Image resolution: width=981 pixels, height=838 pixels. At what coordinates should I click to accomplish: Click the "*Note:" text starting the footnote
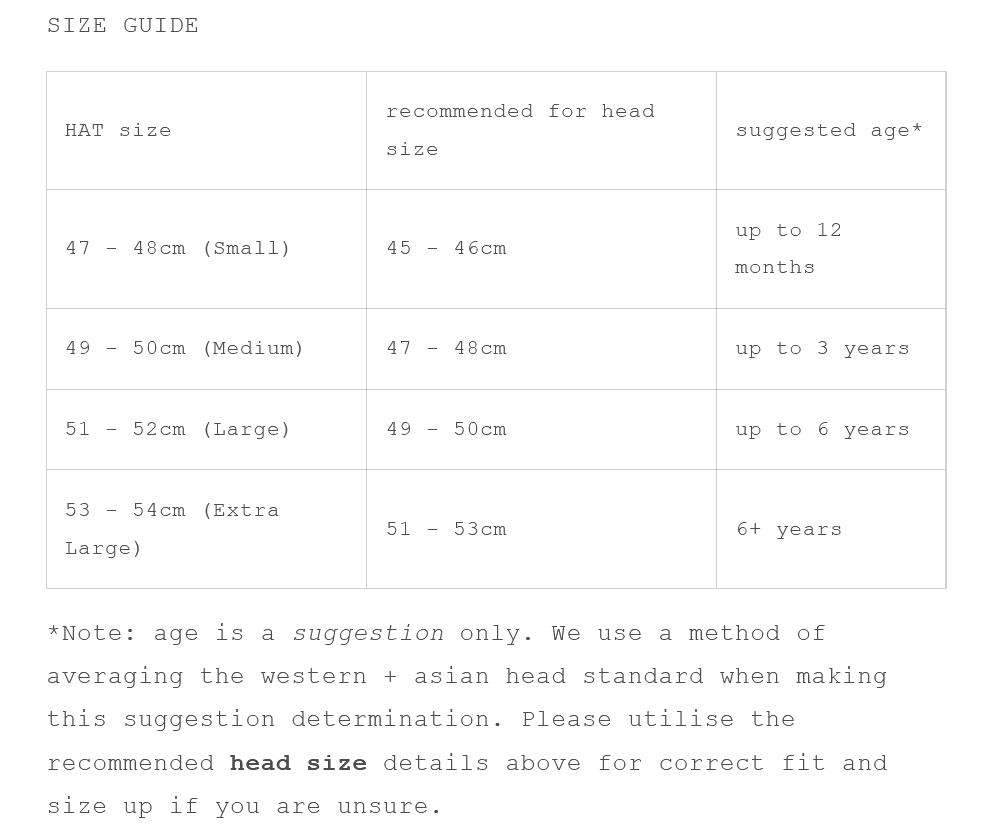92,634
